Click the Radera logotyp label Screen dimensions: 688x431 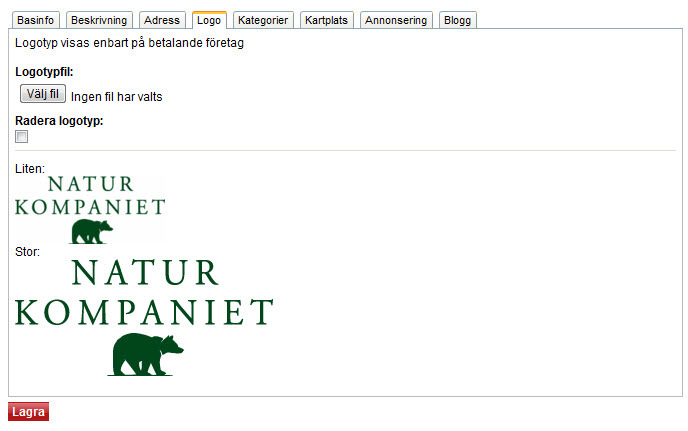tap(59, 121)
